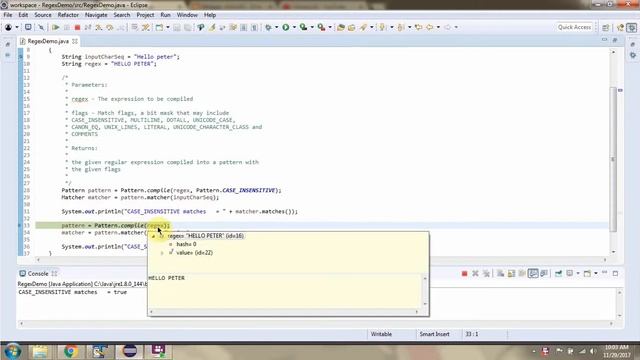Click the Step Into debug icon
This screenshot has width=640, height=360.
click(99, 27)
